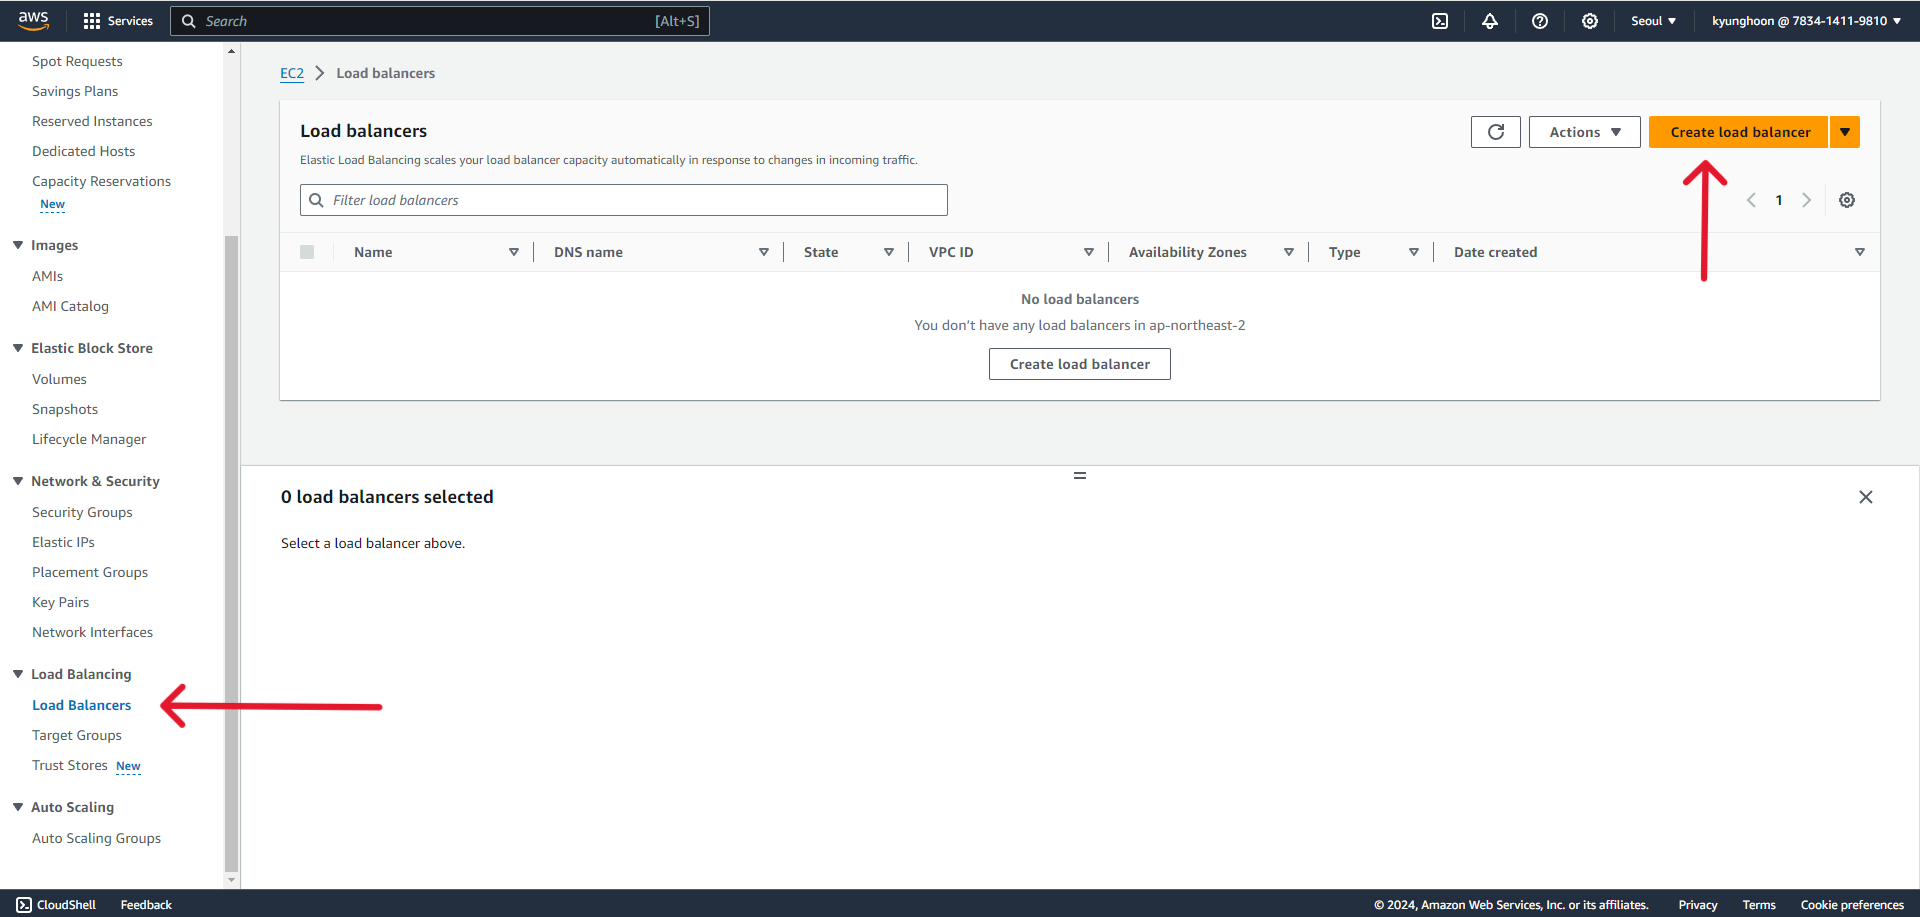Sort by Date created column arrow
Screen dimensions: 1920x917
pyautogui.click(x=1860, y=252)
